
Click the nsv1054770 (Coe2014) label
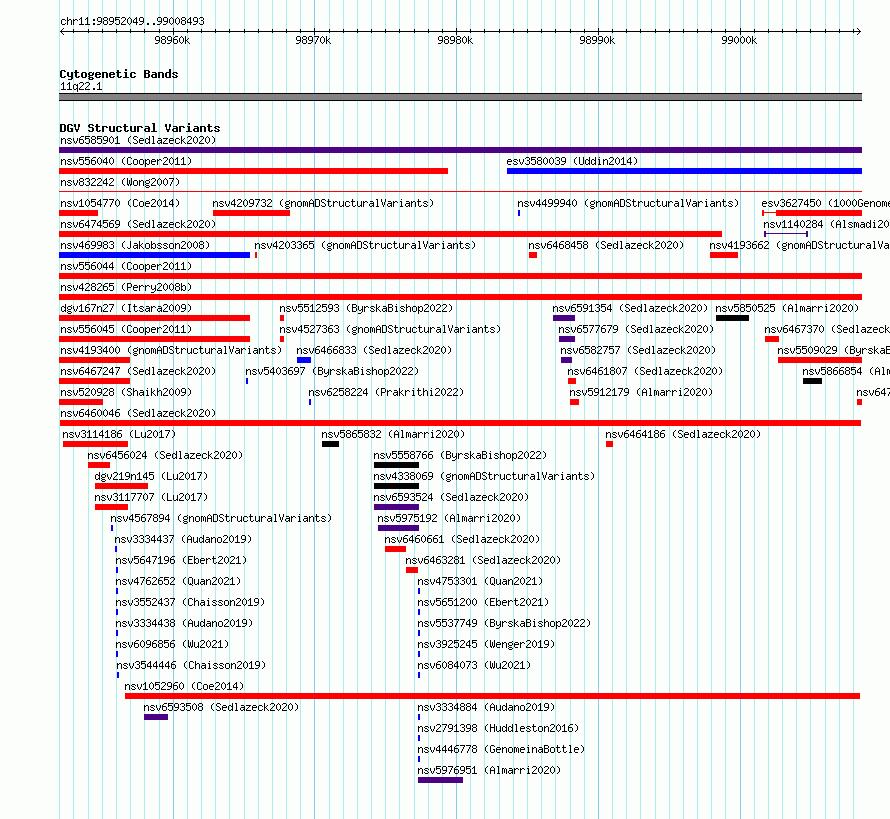point(120,203)
